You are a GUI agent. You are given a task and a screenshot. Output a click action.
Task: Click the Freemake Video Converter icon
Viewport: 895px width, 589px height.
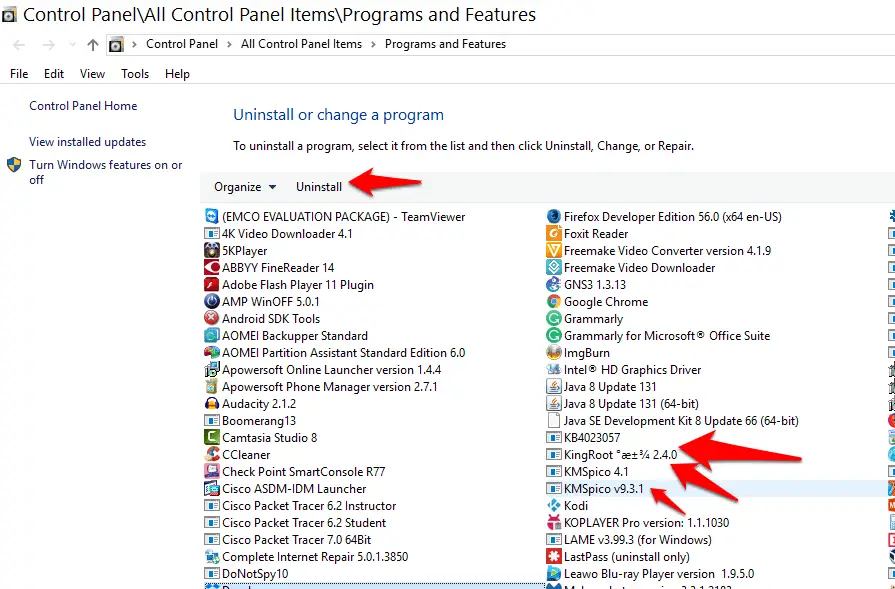pos(554,251)
